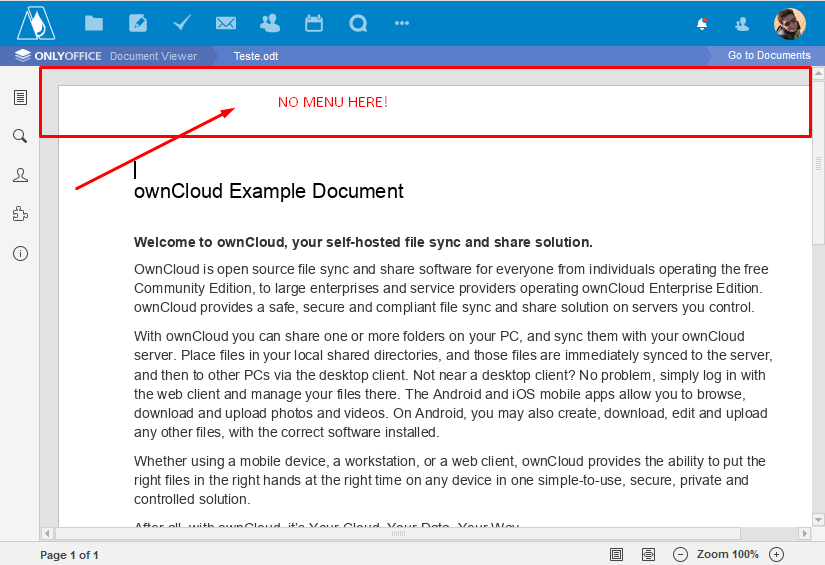The height and width of the screenshot is (565, 825).
Task: Click the Teste.odt file name
Action: tap(256, 56)
